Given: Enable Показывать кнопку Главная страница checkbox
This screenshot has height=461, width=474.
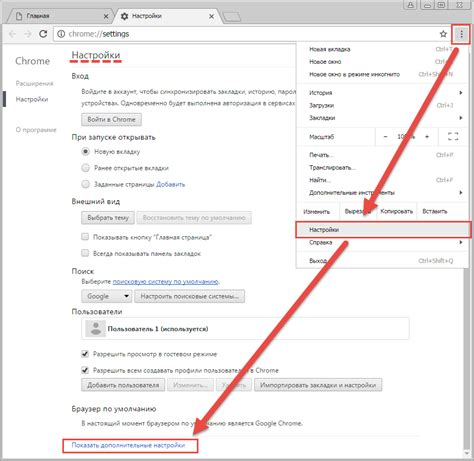Looking at the screenshot, I should point(85,237).
